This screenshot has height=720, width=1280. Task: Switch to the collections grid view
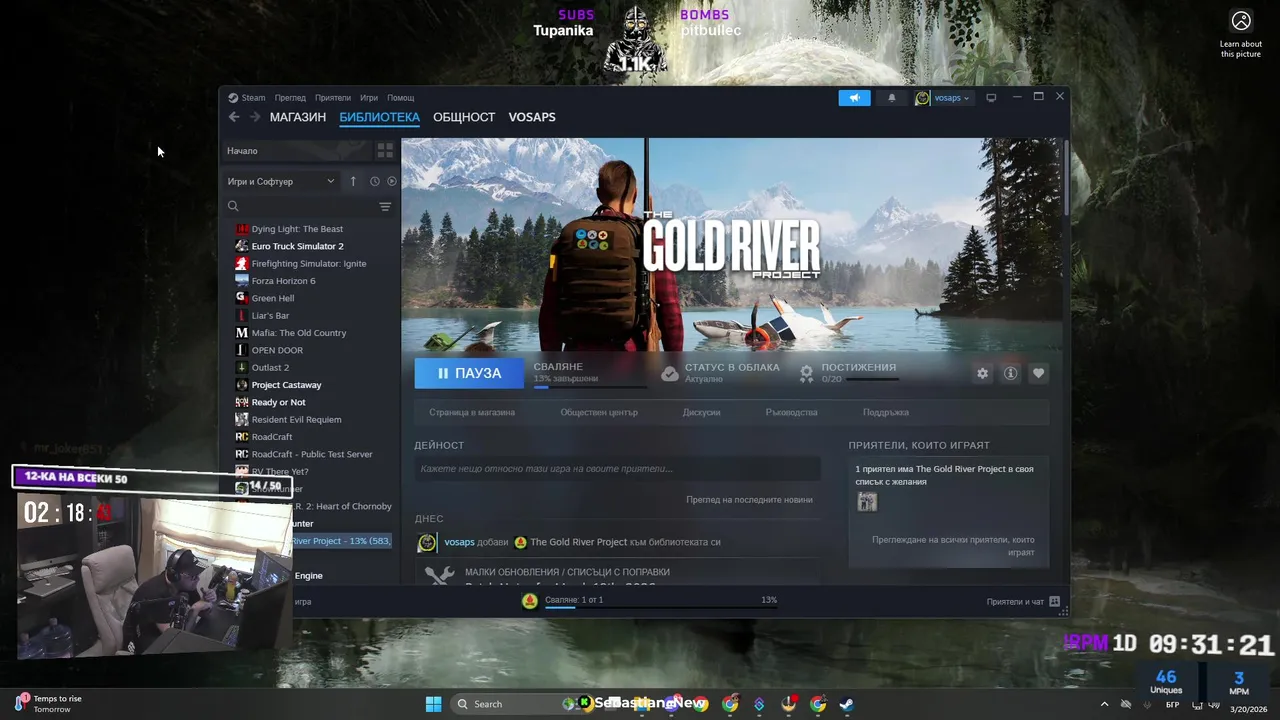tap(385, 151)
